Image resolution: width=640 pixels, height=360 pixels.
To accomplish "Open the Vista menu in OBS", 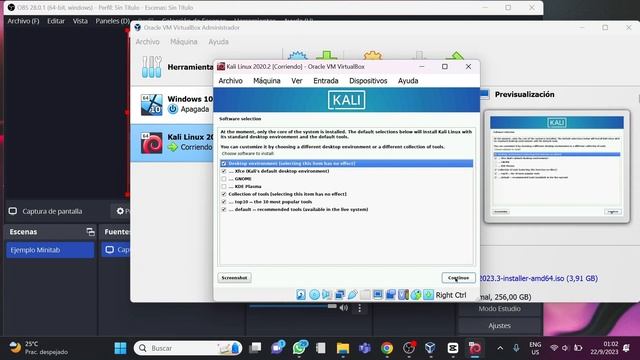I will tap(80, 21).
